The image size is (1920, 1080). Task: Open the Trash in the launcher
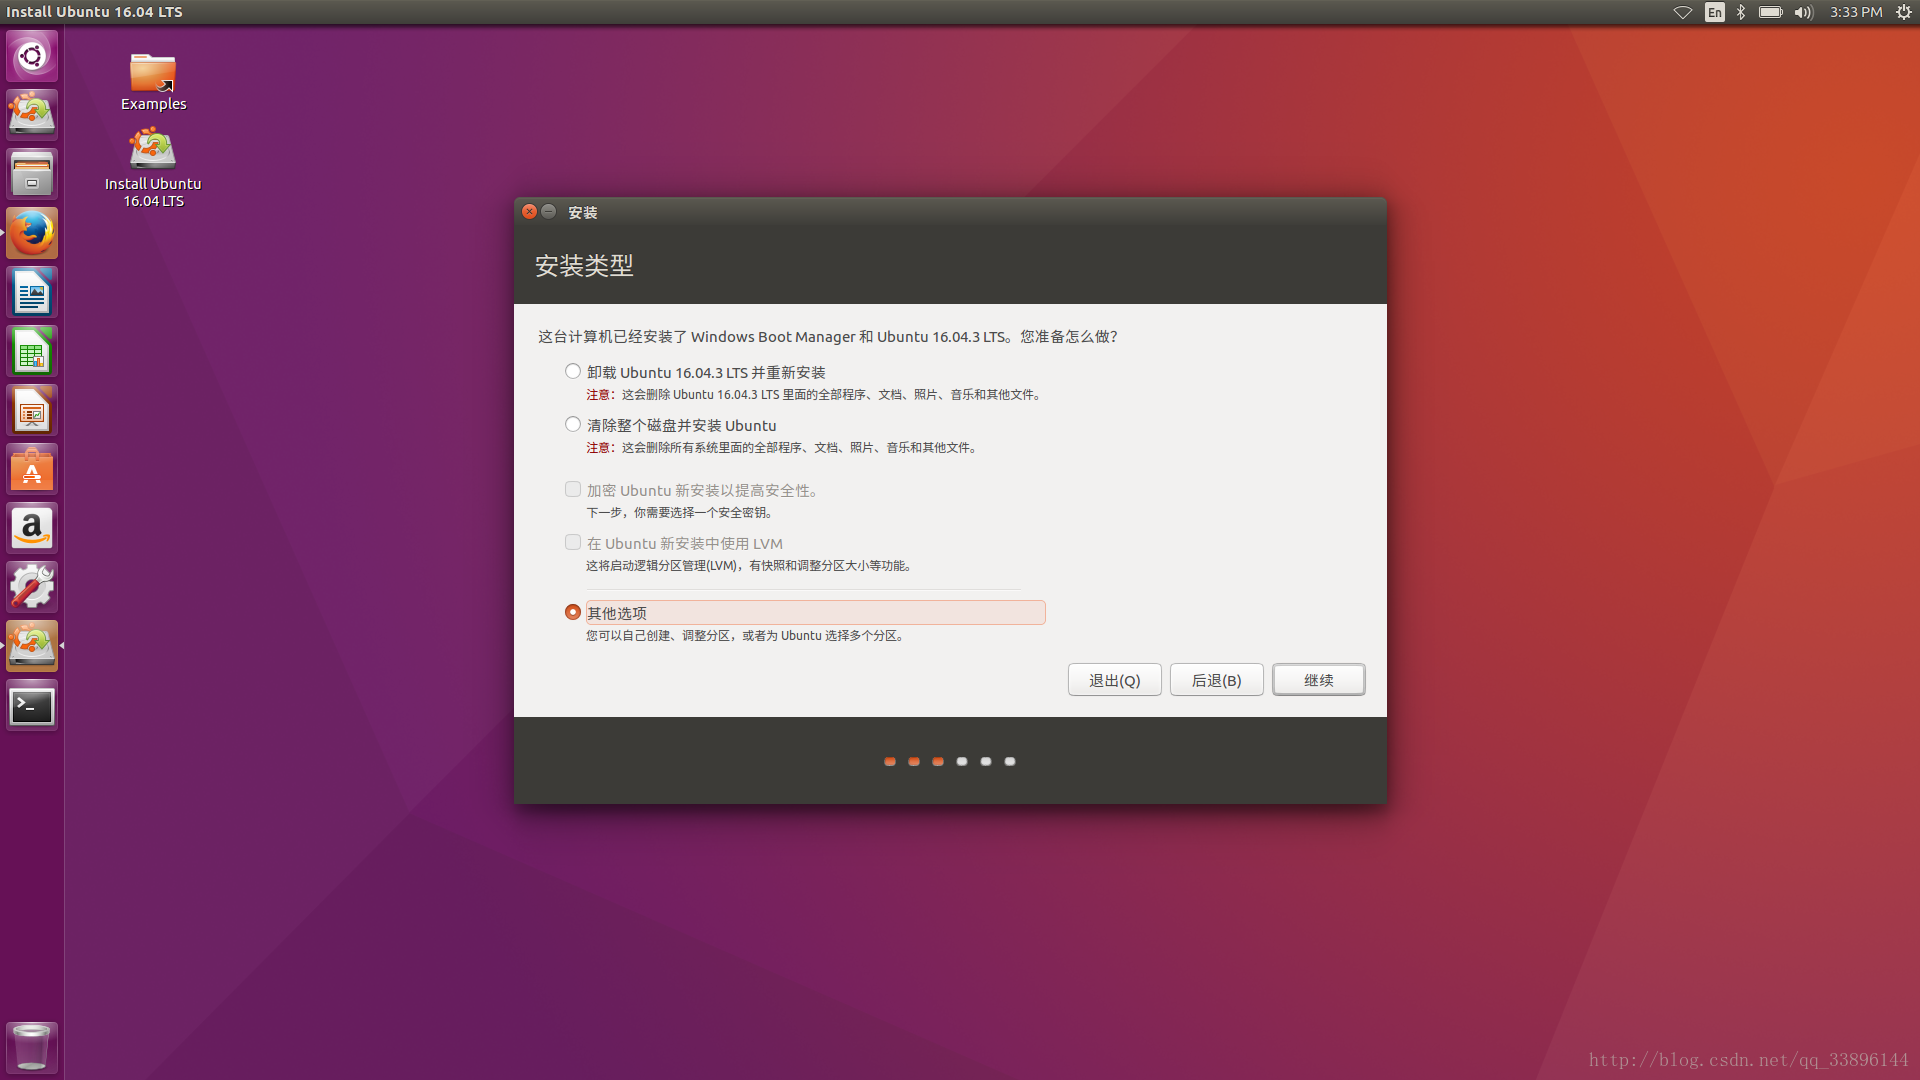[x=32, y=1047]
